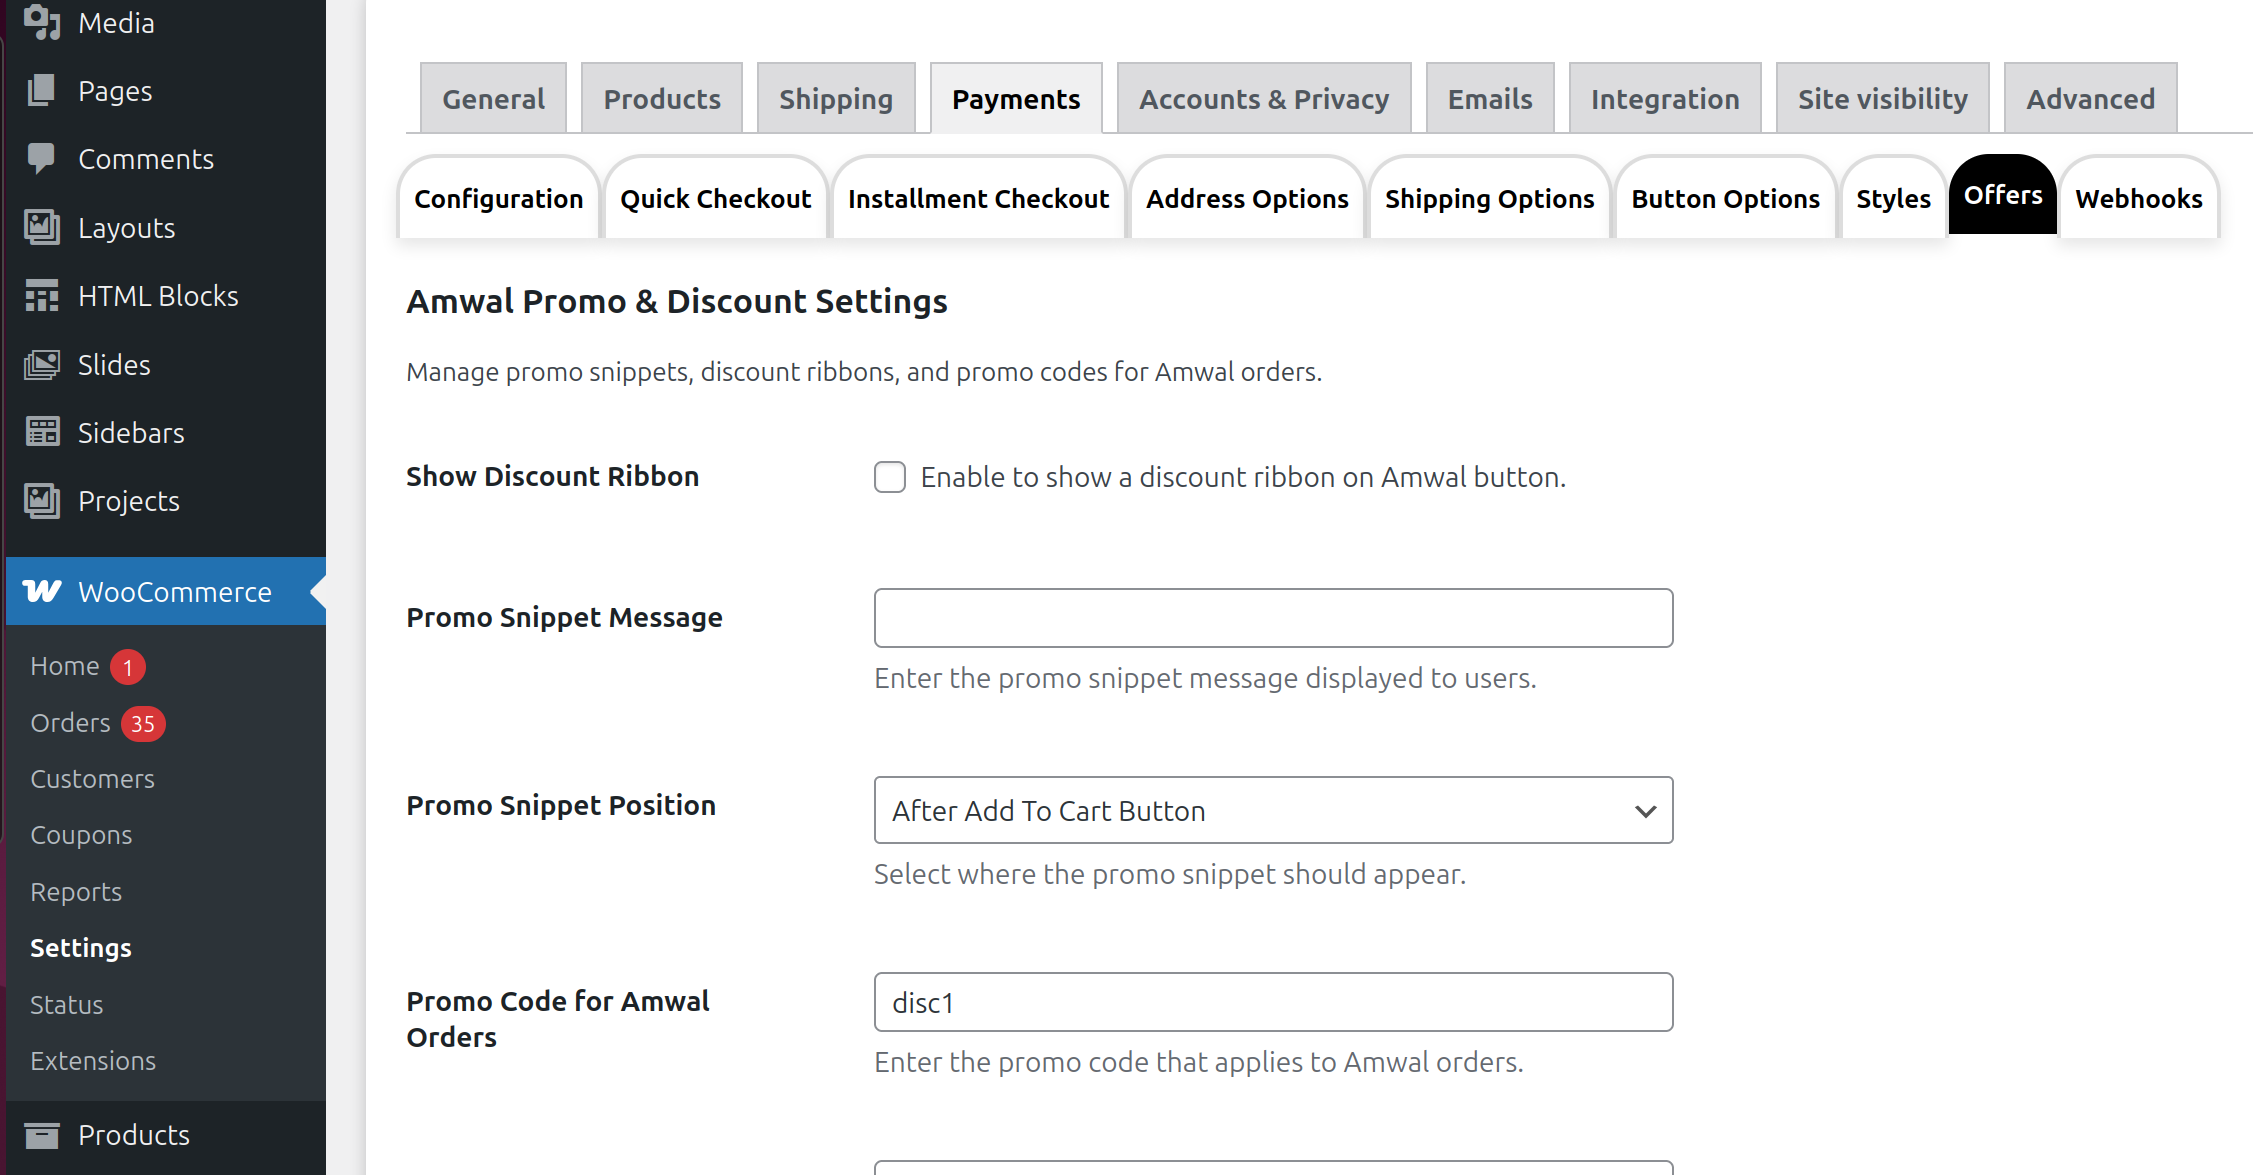2253x1175 pixels.
Task: Open the Coupons submenu link
Action: tap(81, 835)
